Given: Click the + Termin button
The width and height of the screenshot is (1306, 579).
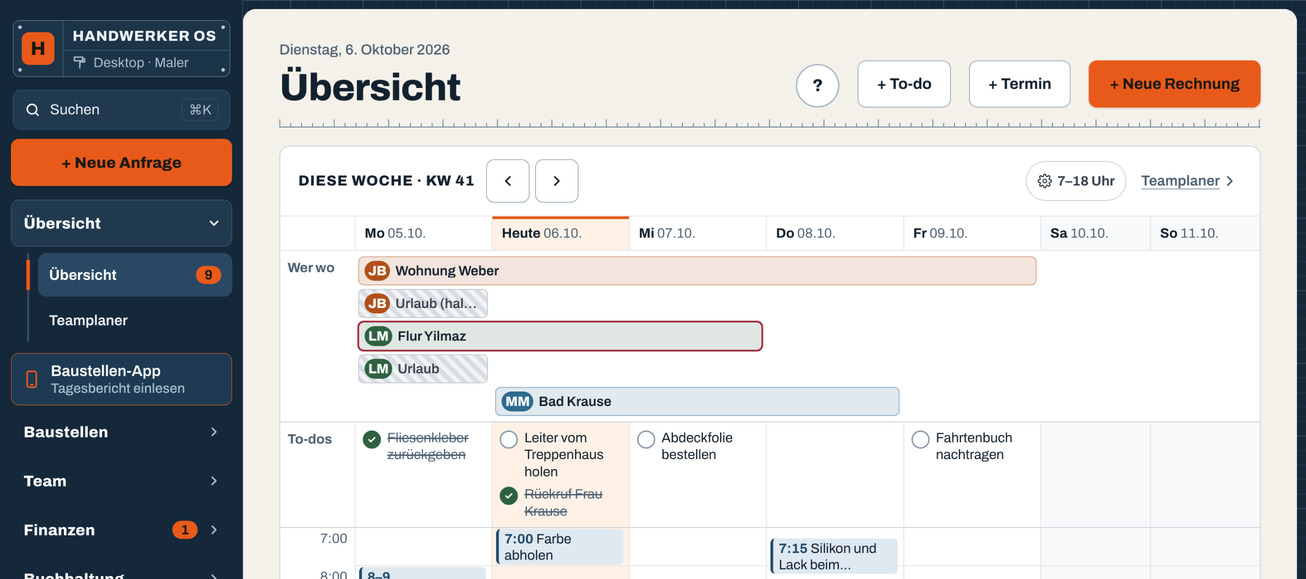Looking at the screenshot, I should pos(1020,84).
